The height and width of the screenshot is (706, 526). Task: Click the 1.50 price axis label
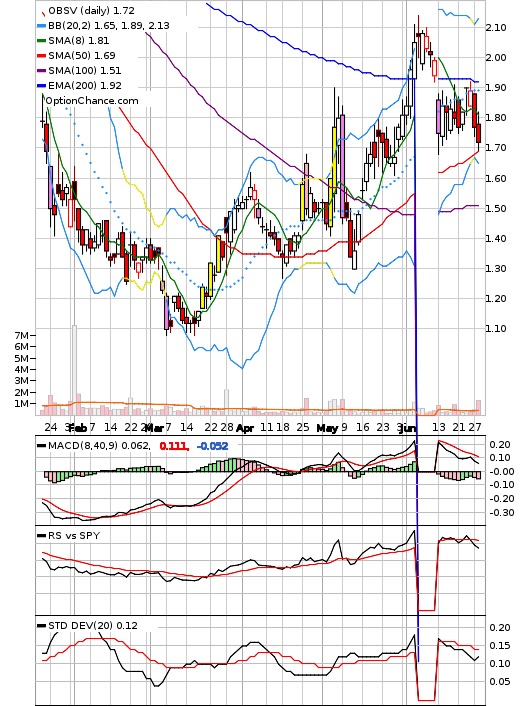point(496,208)
